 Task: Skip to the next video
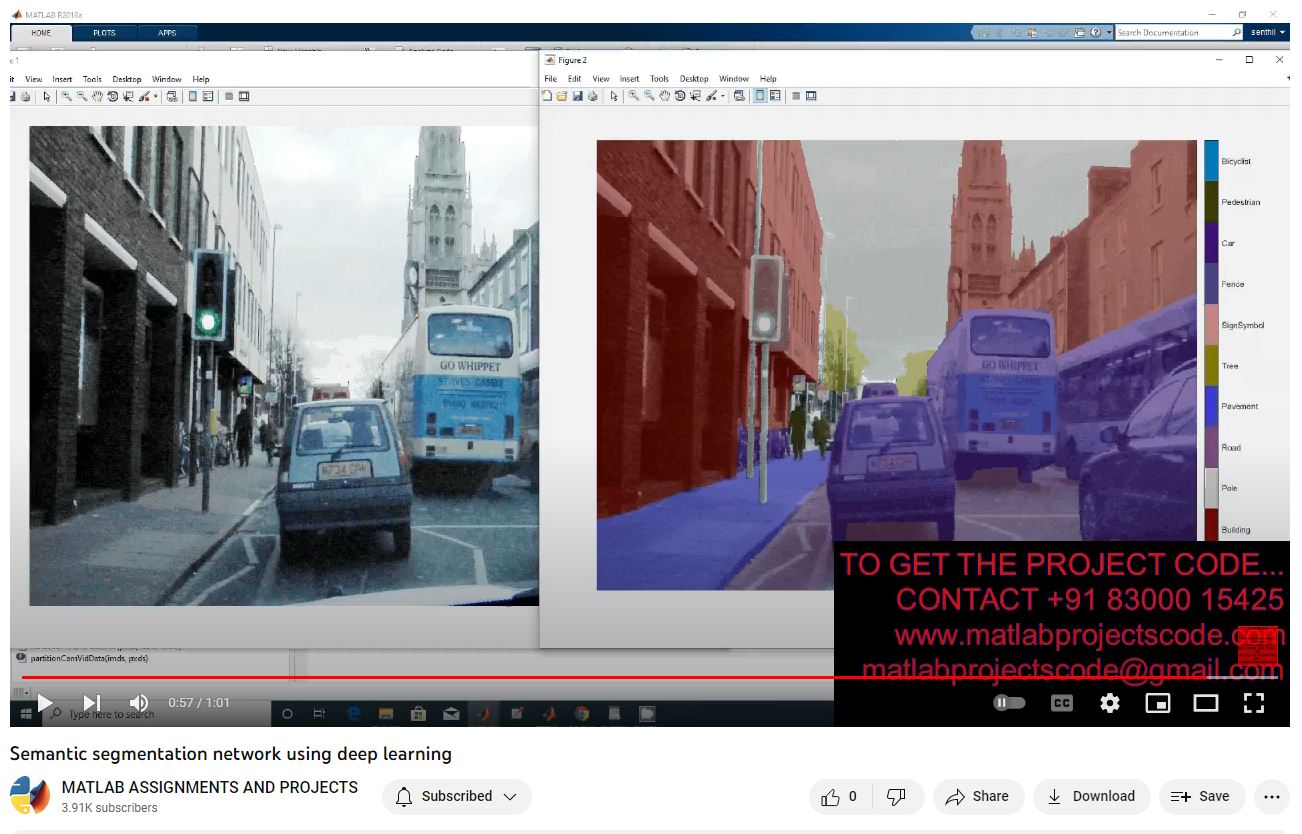tap(92, 703)
